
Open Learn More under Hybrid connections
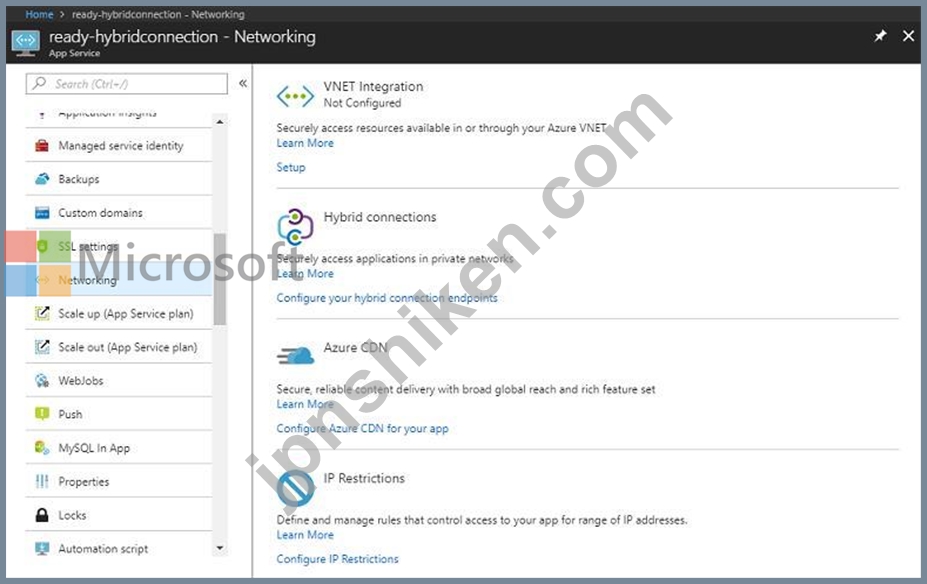tap(305, 274)
